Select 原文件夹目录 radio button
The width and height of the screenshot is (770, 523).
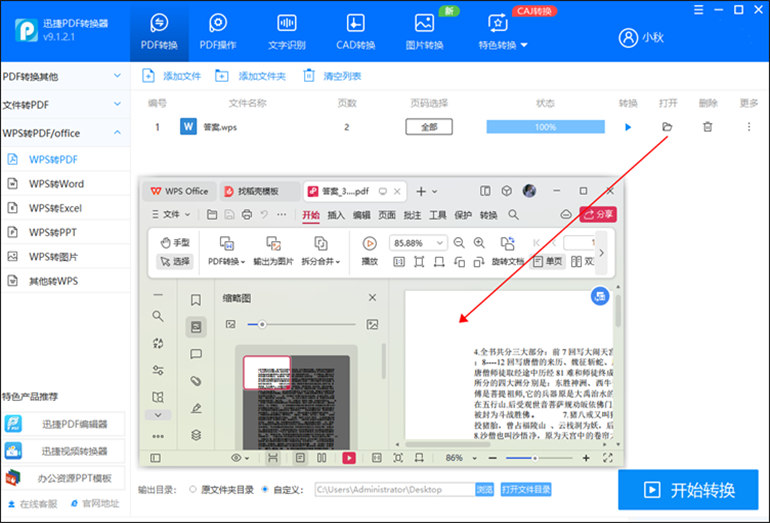[x=192, y=489]
